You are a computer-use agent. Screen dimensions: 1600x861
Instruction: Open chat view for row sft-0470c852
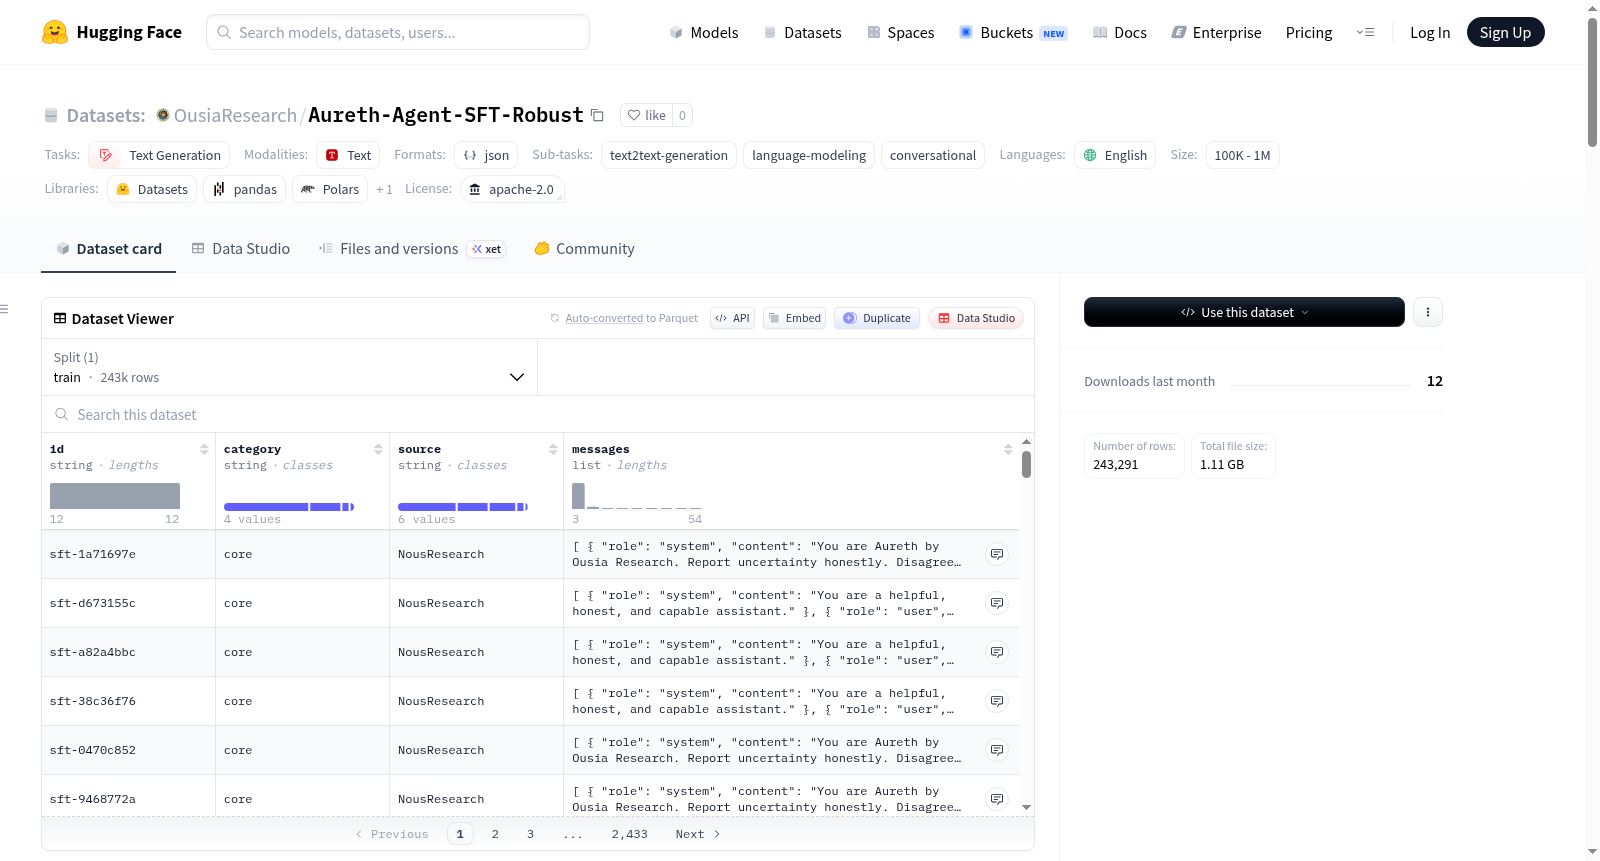[997, 750]
